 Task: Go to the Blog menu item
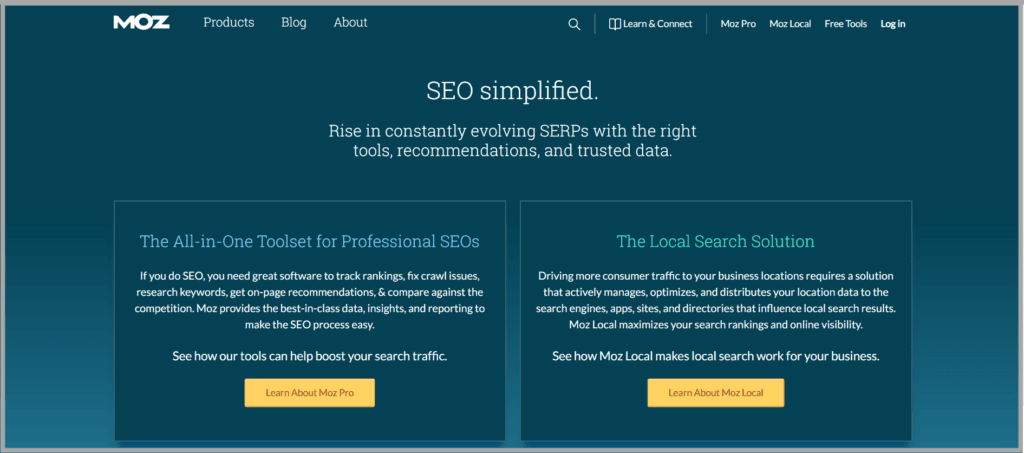[x=294, y=22]
